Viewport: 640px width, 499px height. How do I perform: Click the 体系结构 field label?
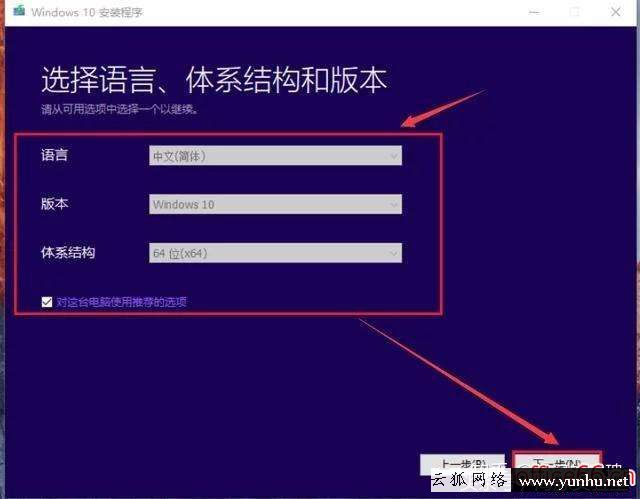[x=68, y=253]
